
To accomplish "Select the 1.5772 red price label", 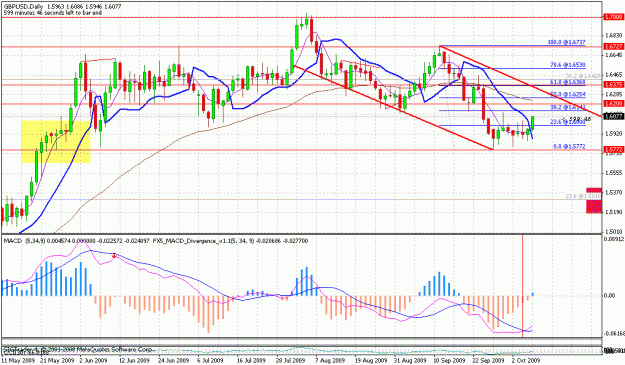I will (x=613, y=150).
